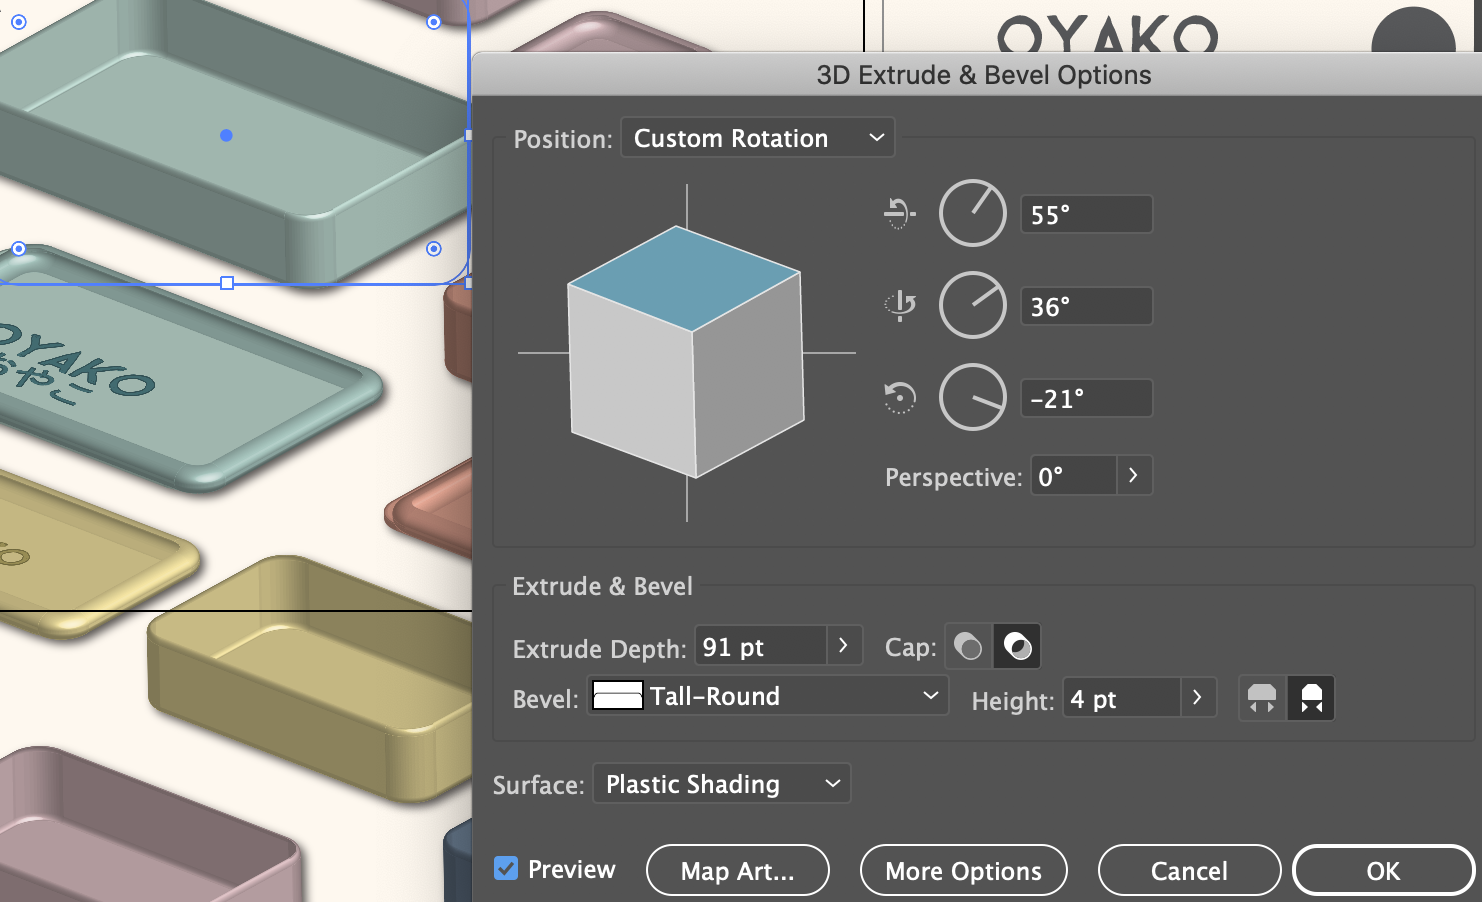The width and height of the screenshot is (1482, 902).
Task: Turn cap off for hollow appearance
Action: [1017, 646]
